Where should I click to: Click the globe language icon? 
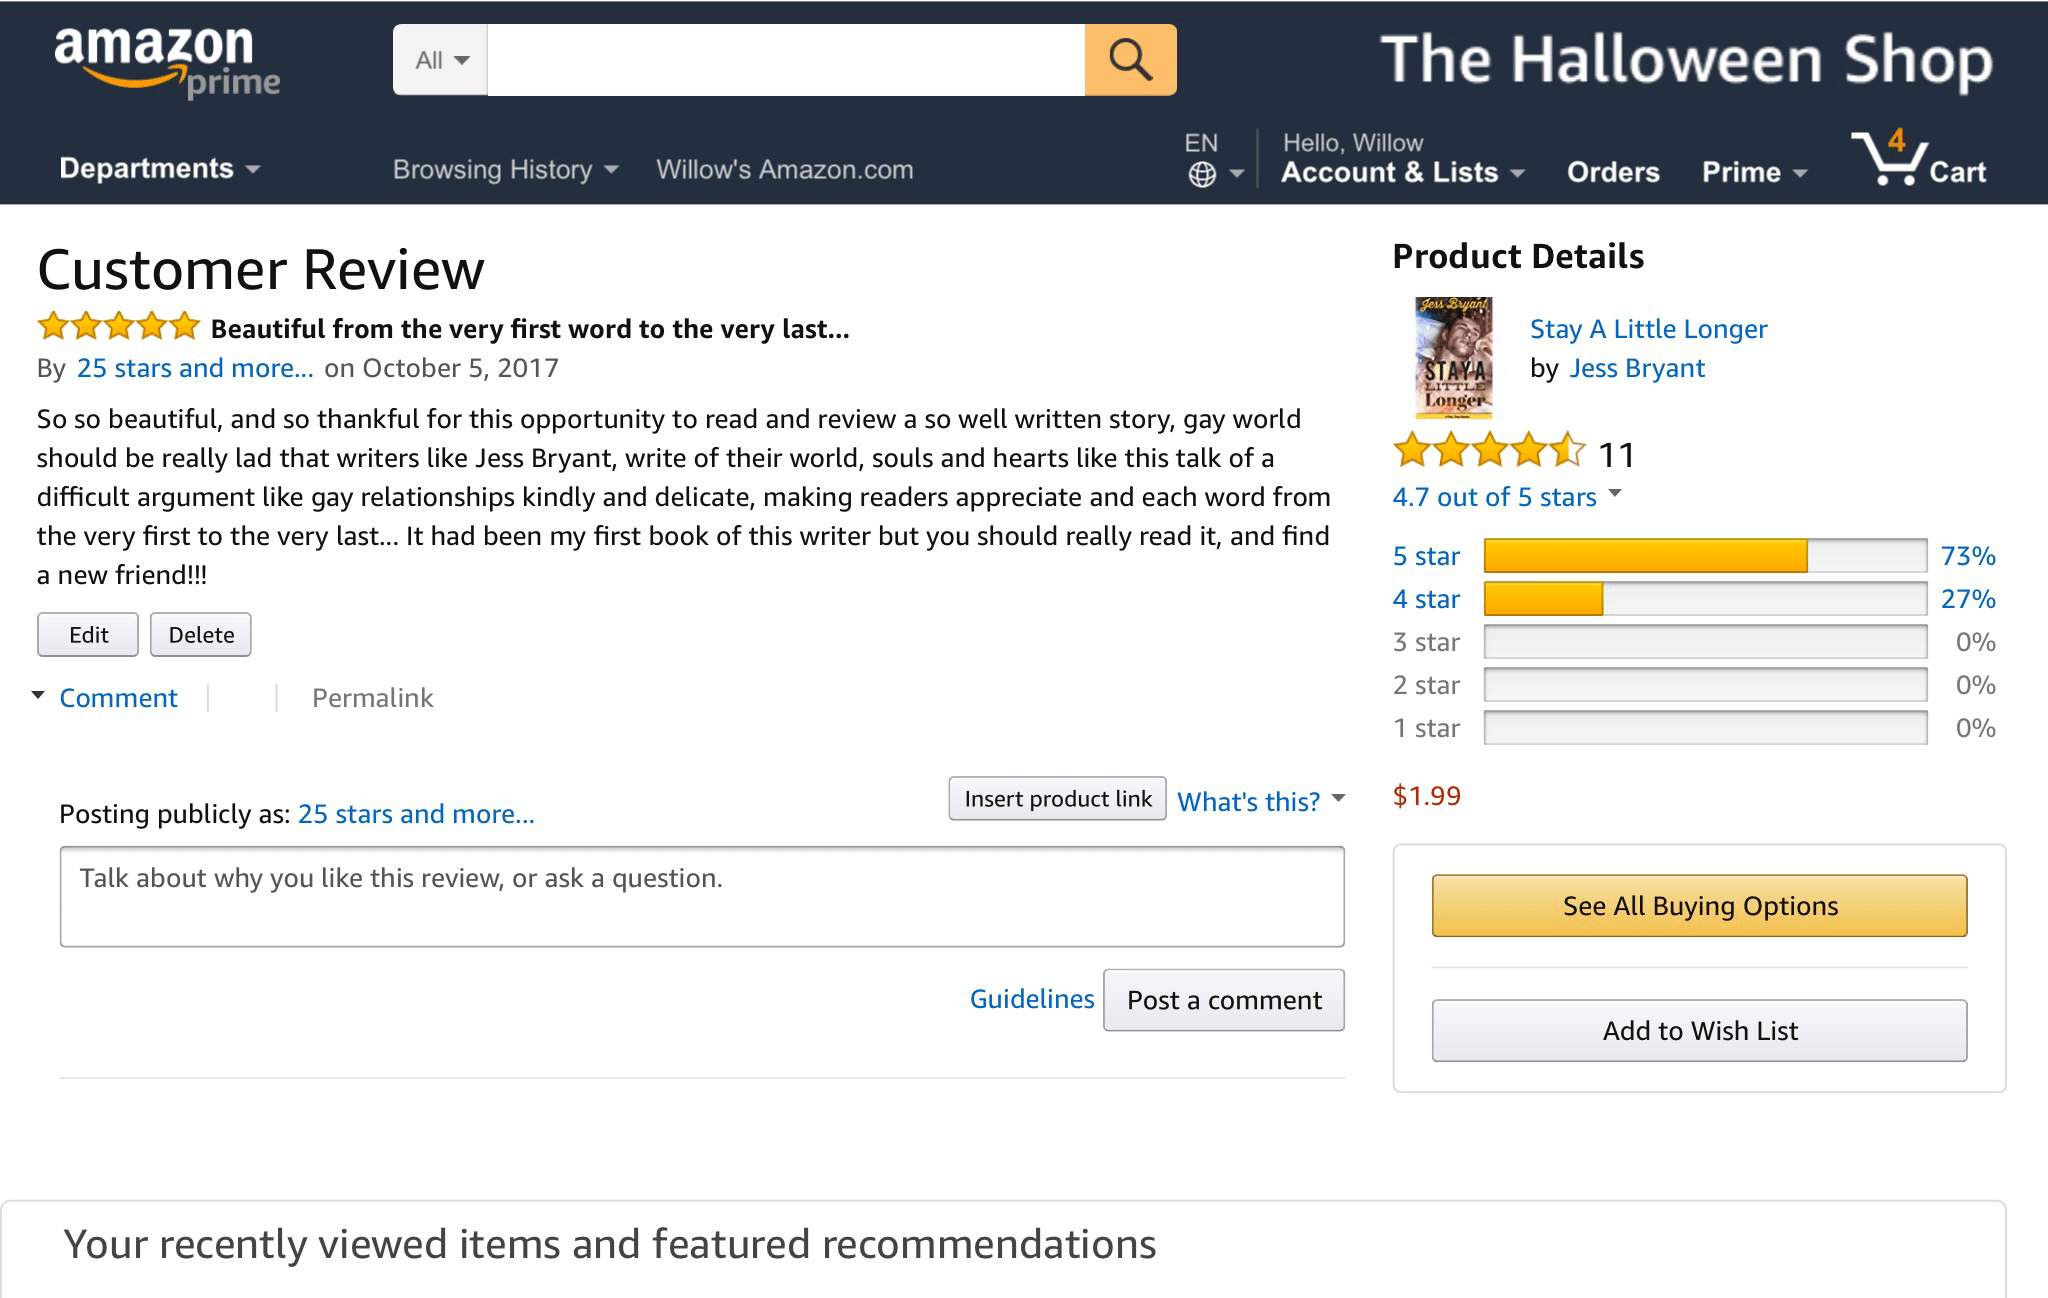pyautogui.click(x=1202, y=175)
